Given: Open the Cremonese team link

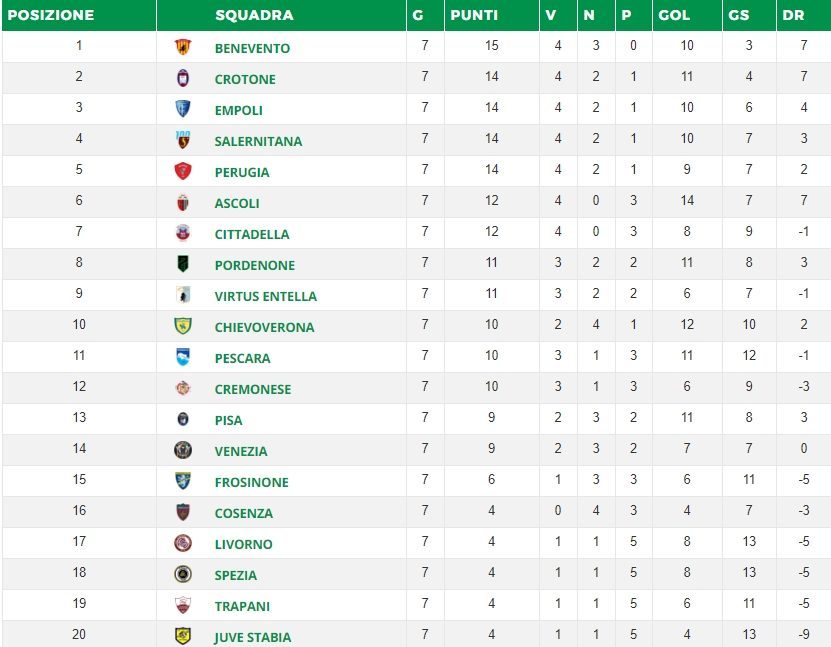Looking at the screenshot, I should pos(253,389).
